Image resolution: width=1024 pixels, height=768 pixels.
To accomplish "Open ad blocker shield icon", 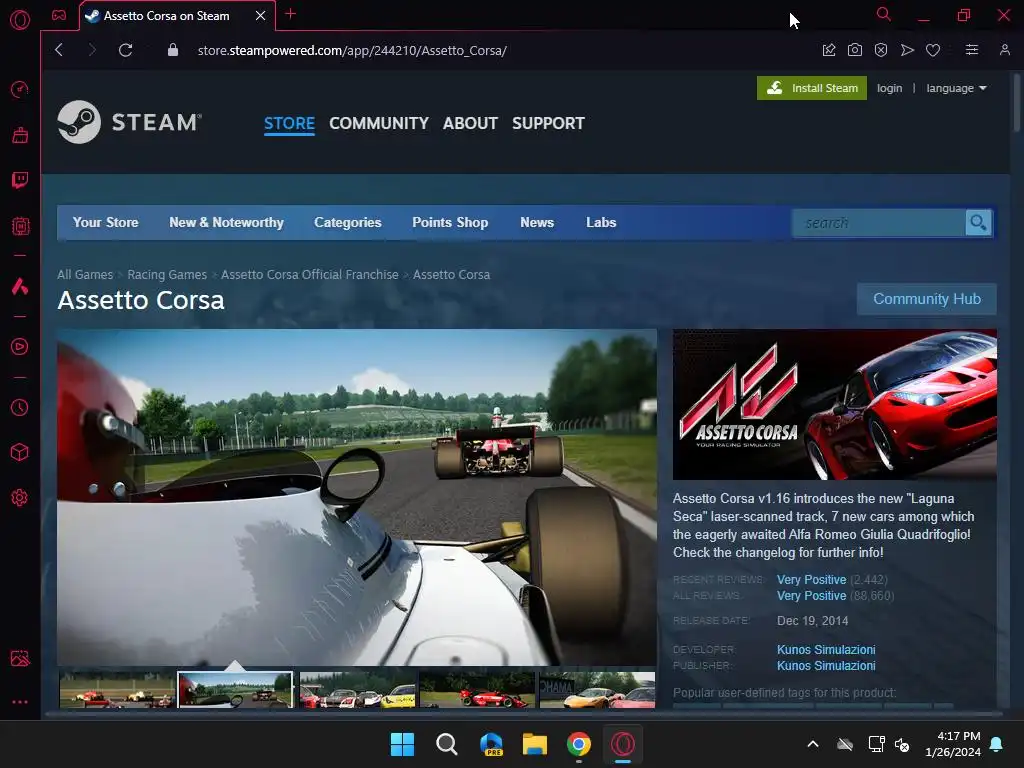I will (x=881, y=50).
